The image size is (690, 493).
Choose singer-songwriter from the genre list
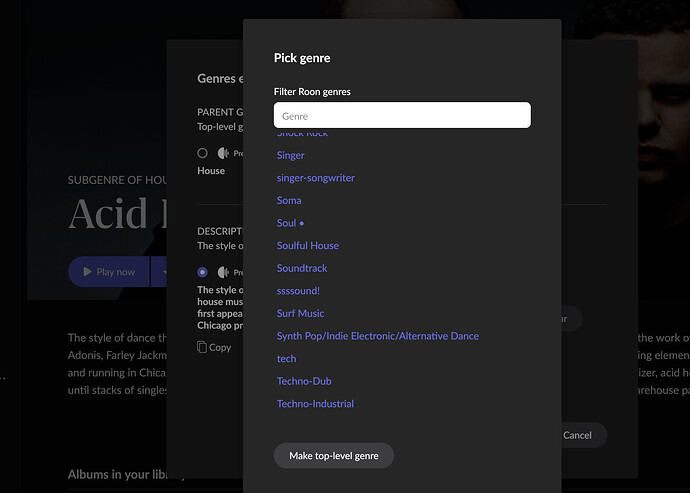pos(315,178)
